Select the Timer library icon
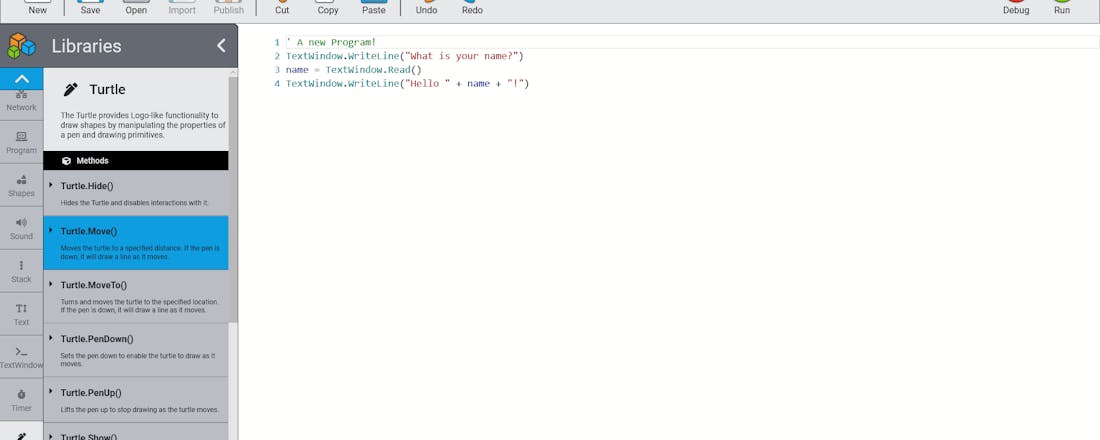The width and height of the screenshot is (1100, 440). coord(22,400)
